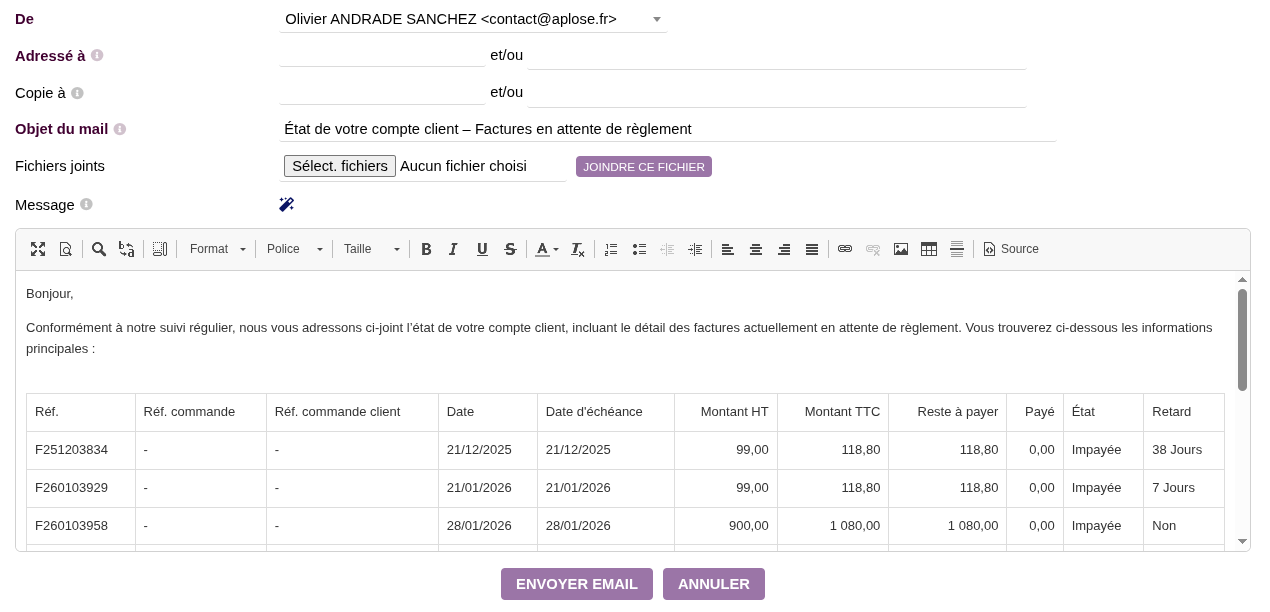Viewport: 1270px width, 612px height.
Task: Open the Police font dropdown
Action: pyautogui.click(x=294, y=249)
